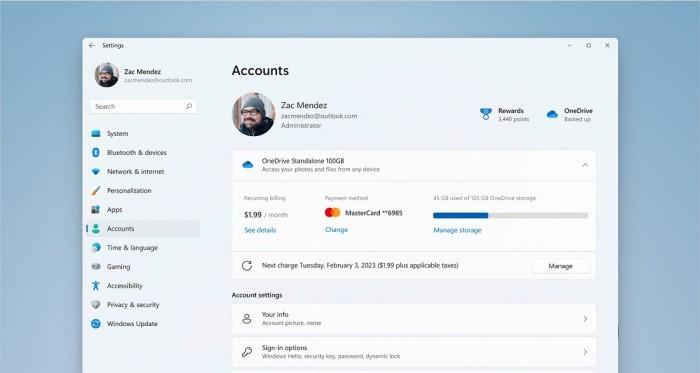The height and width of the screenshot is (373, 700).
Task: Click See details link under billing
Action: pyautogui.click(x=260, y=230)
